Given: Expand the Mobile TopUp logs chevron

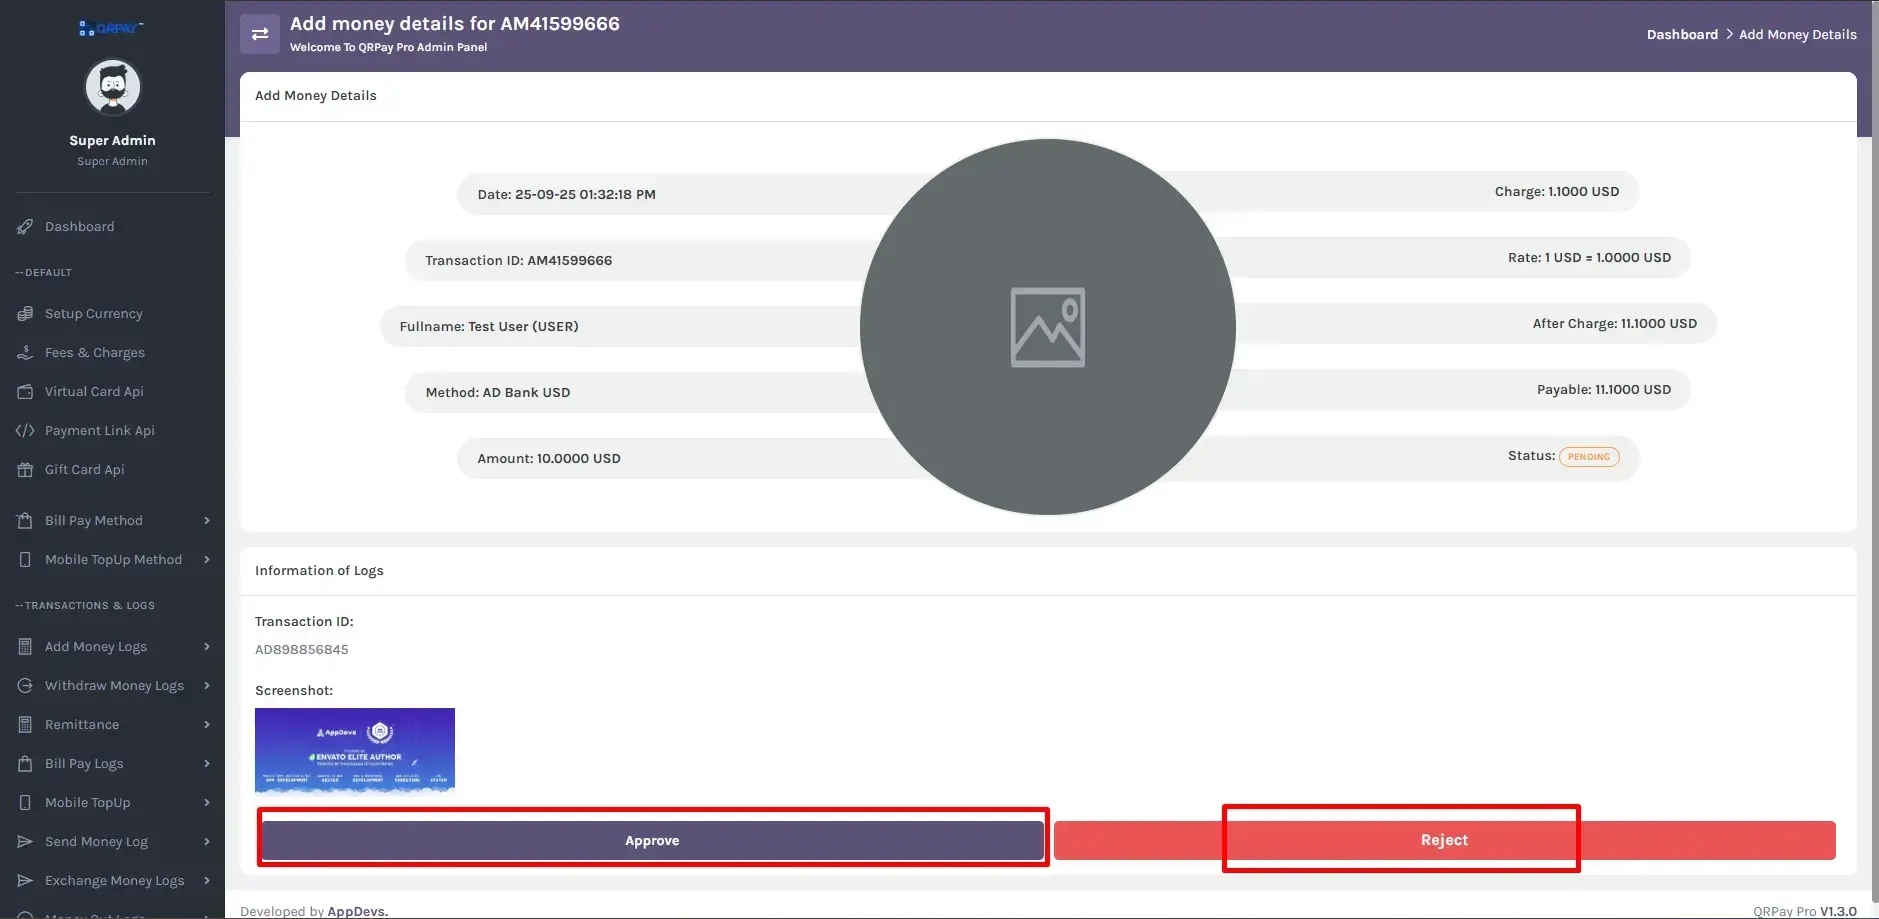Looking at the screenshot, I should 207,803.
